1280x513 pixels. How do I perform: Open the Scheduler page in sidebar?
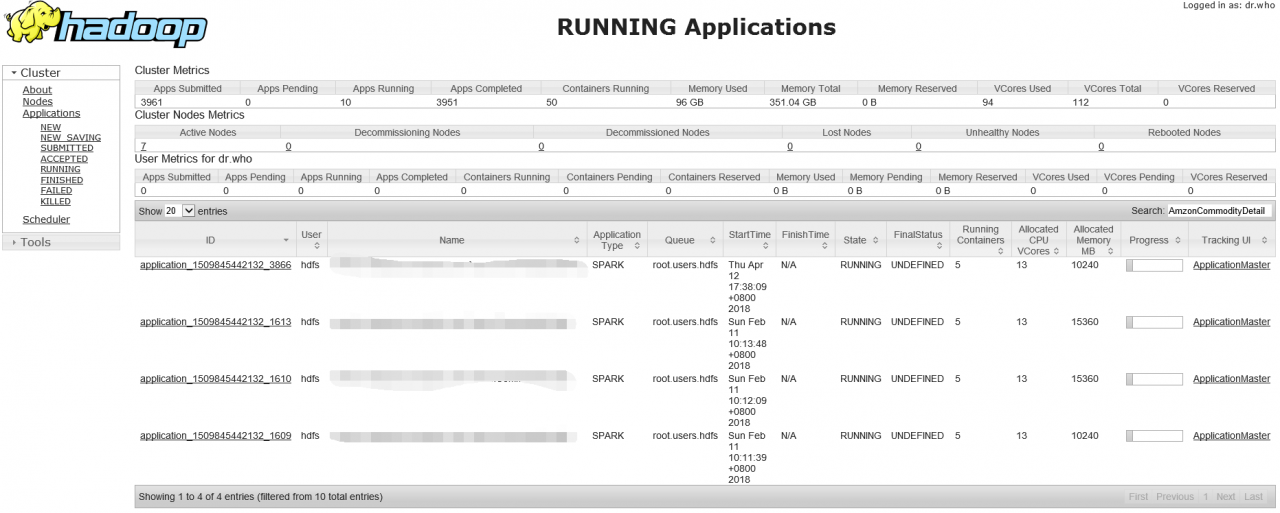[x=46, y=220]
